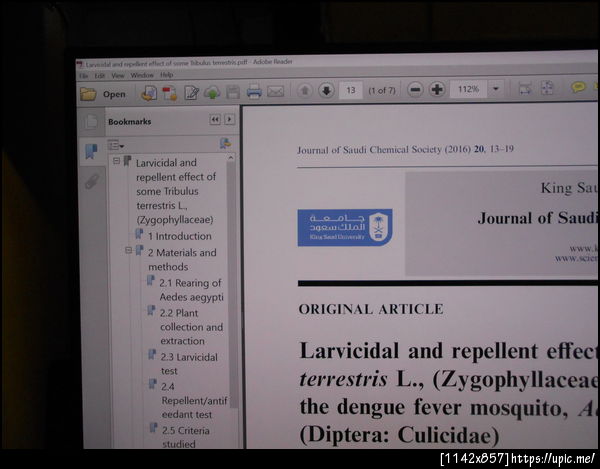
Task: Collapse the 2 Materials and methods bookmark
Action: (129, 251)
